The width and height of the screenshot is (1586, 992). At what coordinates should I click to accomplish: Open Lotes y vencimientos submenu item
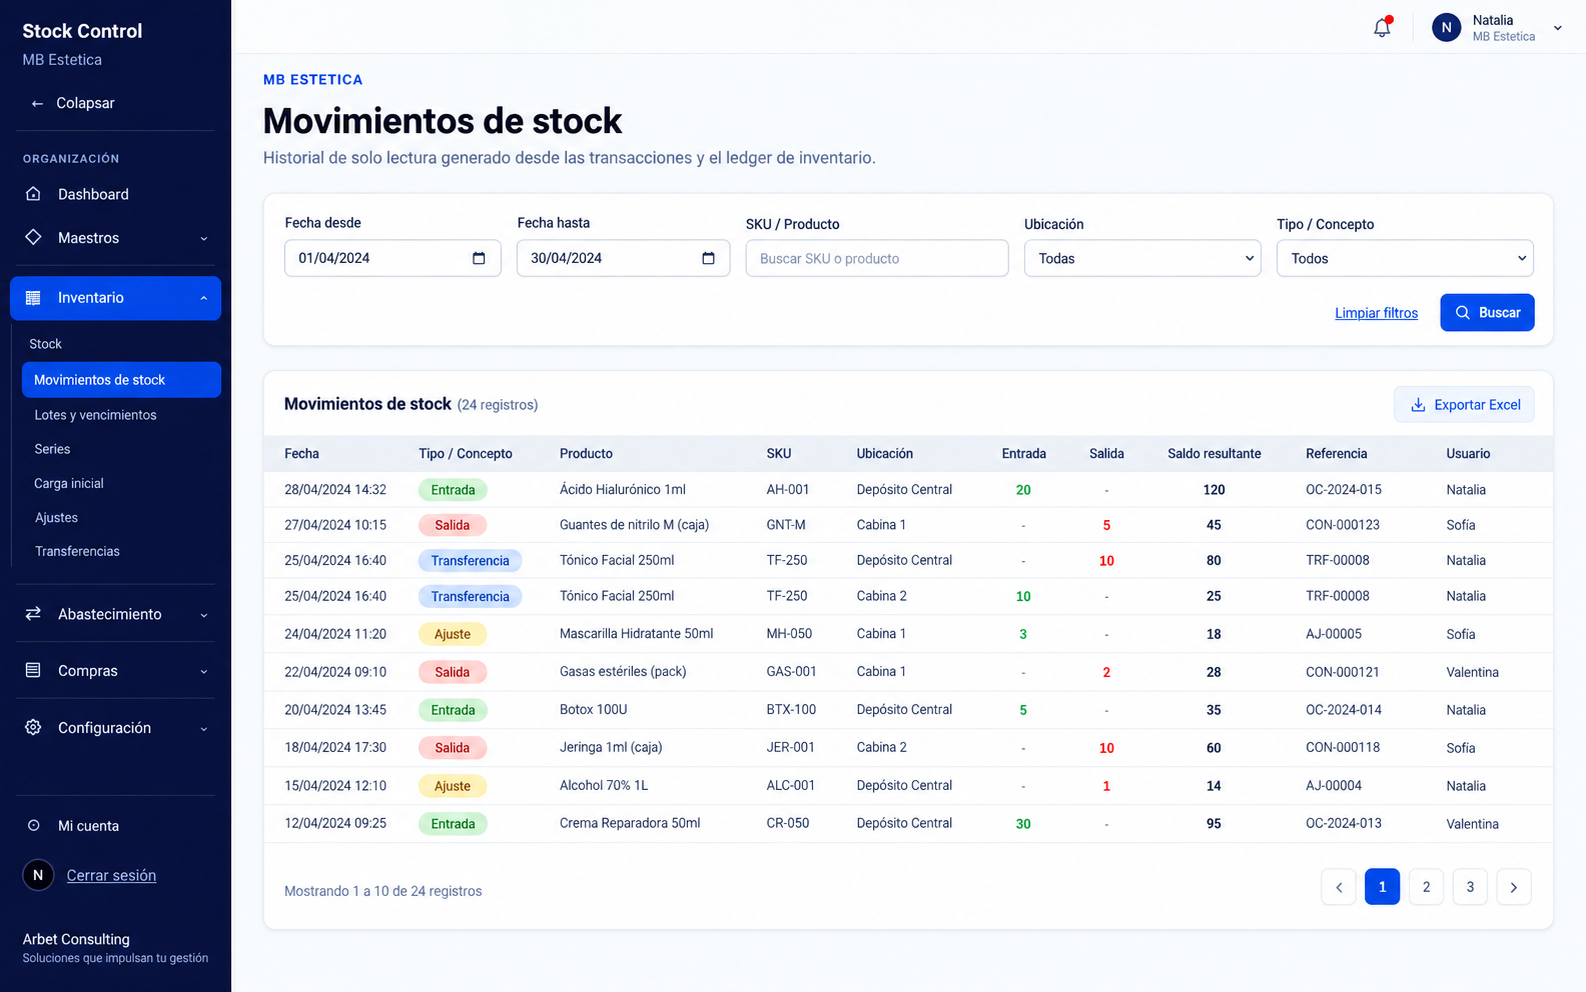point(95,415)
